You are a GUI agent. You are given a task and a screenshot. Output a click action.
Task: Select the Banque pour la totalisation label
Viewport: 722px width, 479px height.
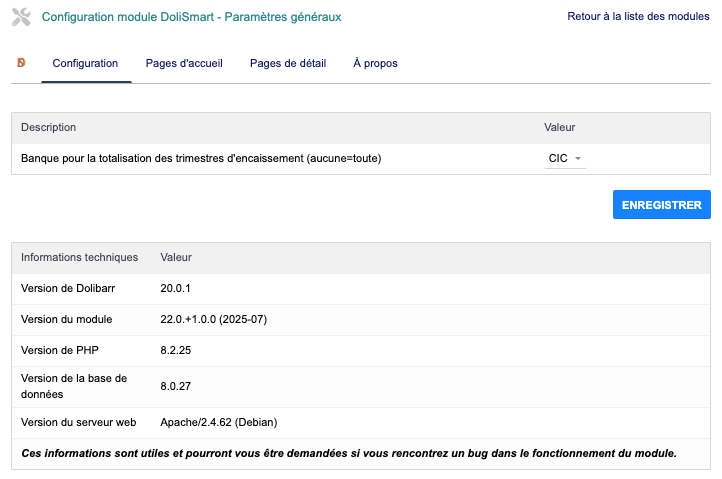pos(201,158)
